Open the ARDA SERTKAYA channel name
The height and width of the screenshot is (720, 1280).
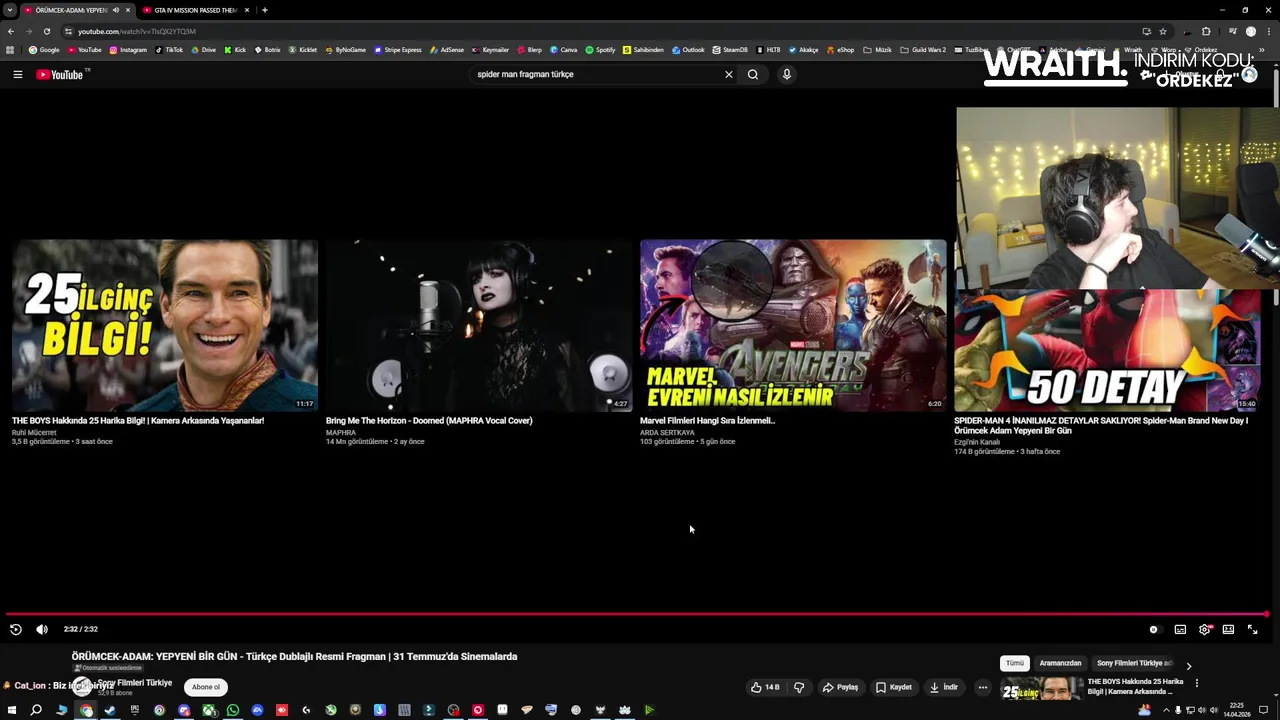[667, 432]
